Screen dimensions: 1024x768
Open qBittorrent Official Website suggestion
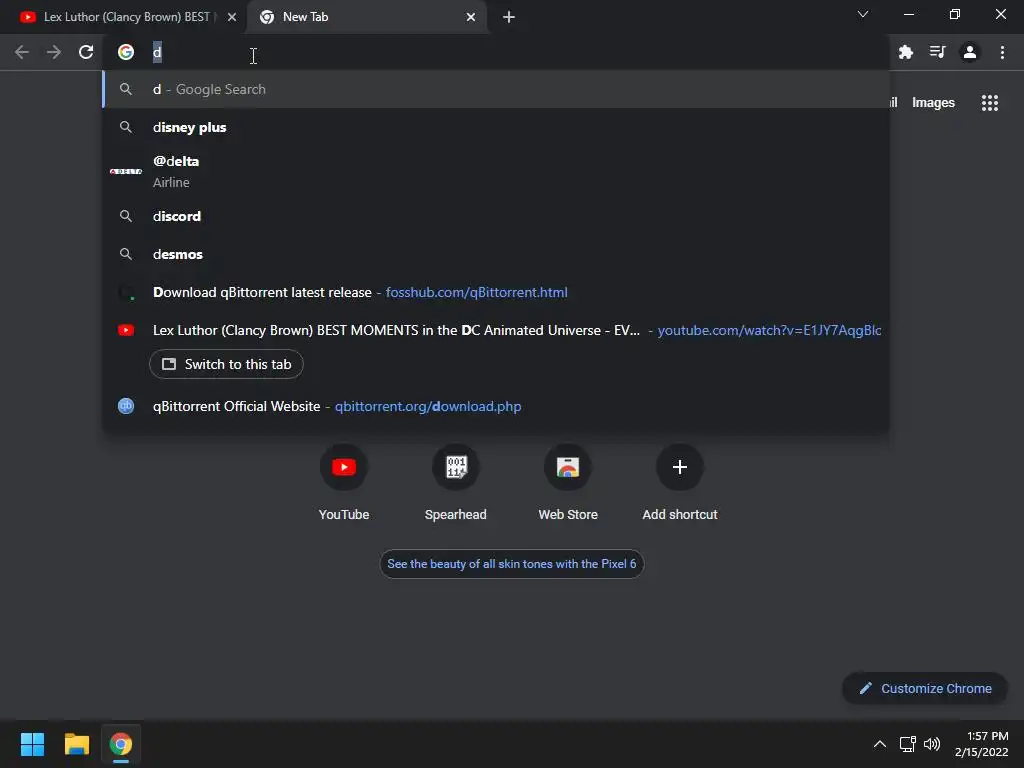(x=496, y=406)
